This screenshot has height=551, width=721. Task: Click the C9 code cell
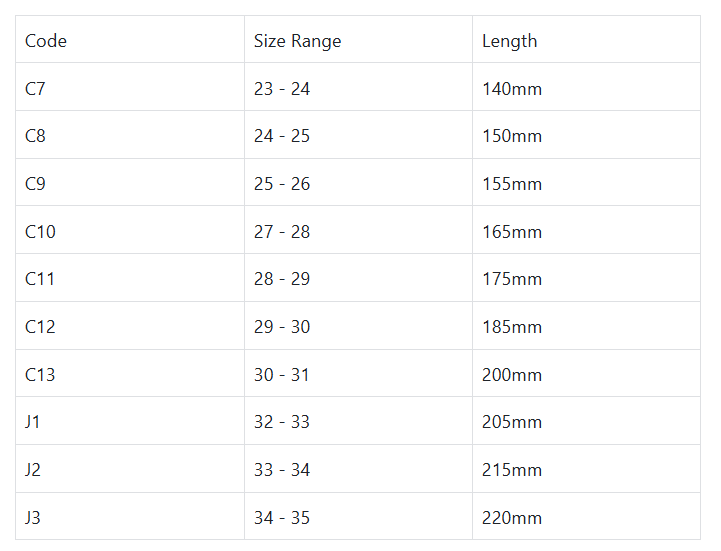click(x=36, y=184)
